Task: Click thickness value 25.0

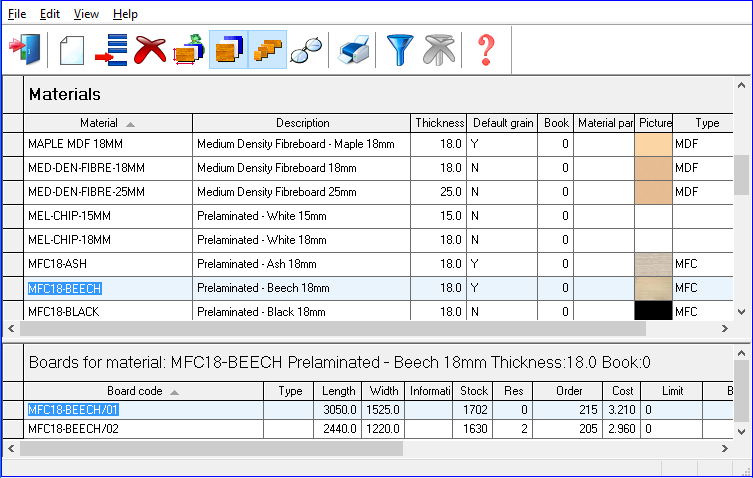Action: coord(450,192)
